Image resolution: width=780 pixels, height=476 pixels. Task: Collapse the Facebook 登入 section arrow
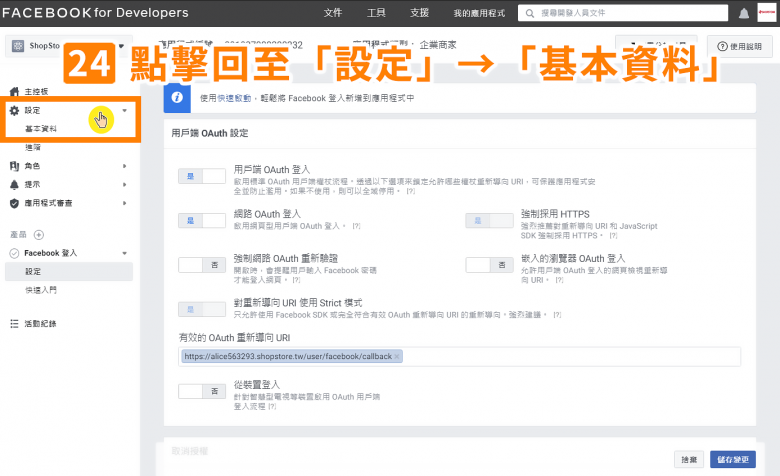pos(124,253)
